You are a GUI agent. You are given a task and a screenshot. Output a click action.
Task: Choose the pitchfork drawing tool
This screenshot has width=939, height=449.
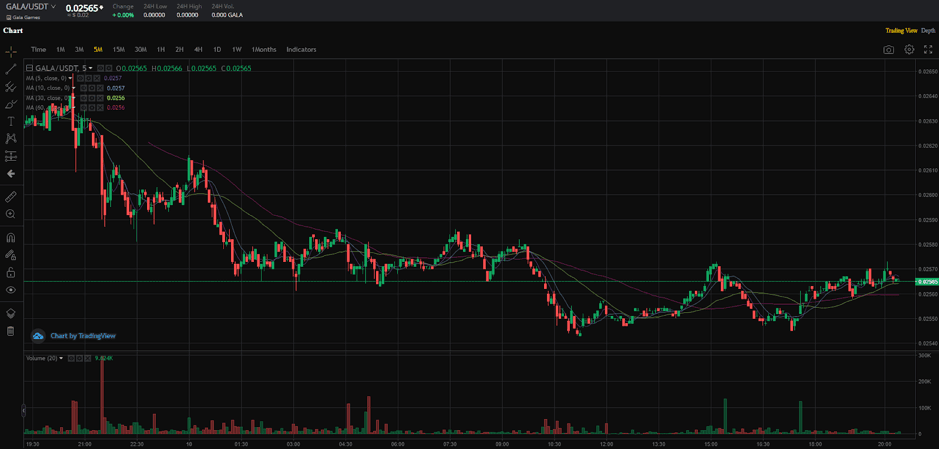click(11, 86)
